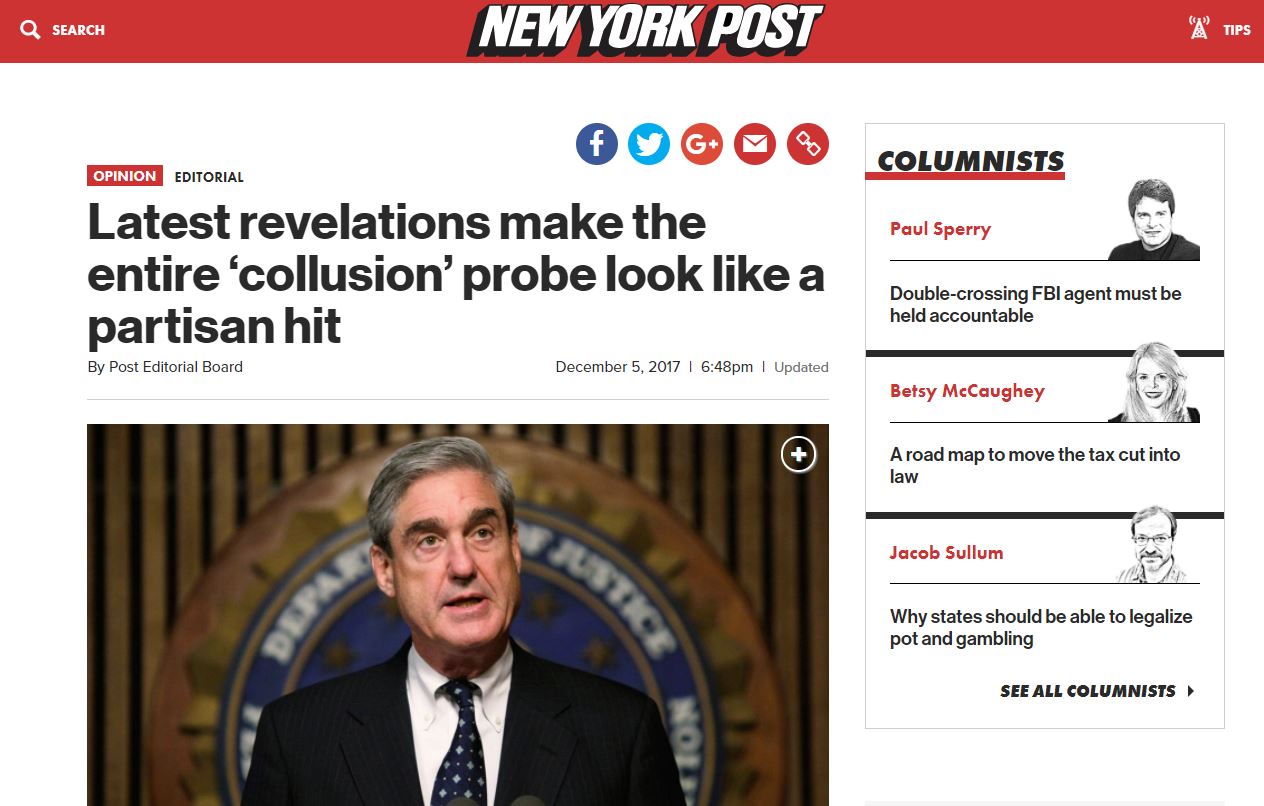Open search via magnifying glass icon
This screenshot has height=806, width=1264.
pos(30,30)
